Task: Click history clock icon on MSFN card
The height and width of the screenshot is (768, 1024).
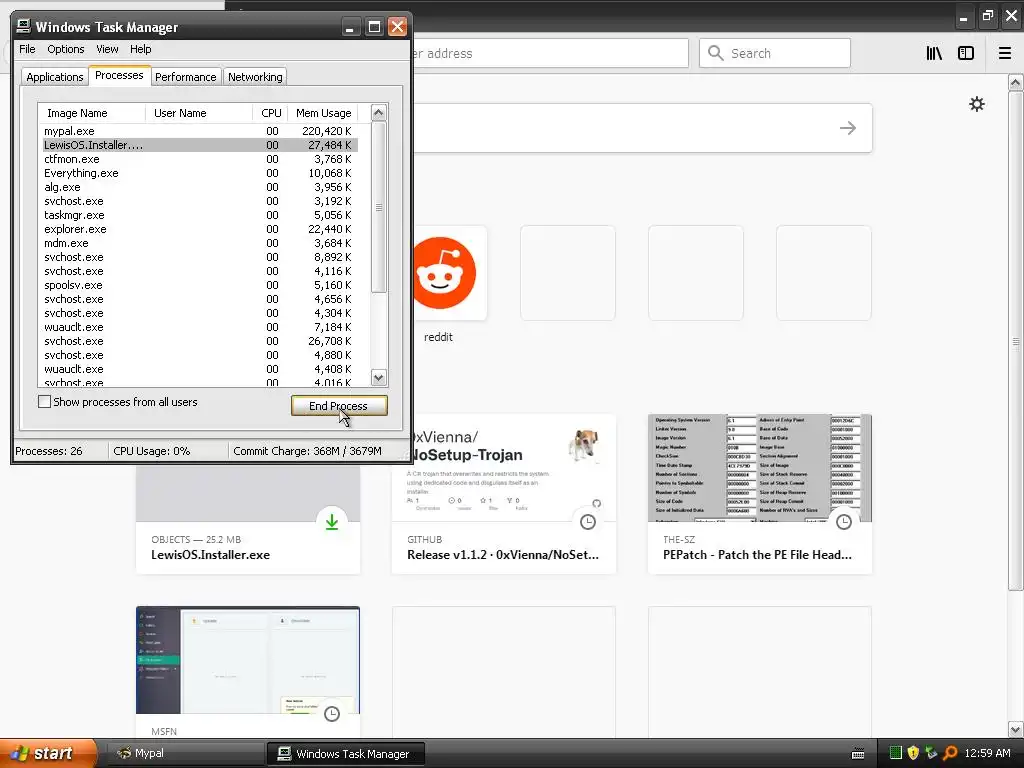Action: 332,714
